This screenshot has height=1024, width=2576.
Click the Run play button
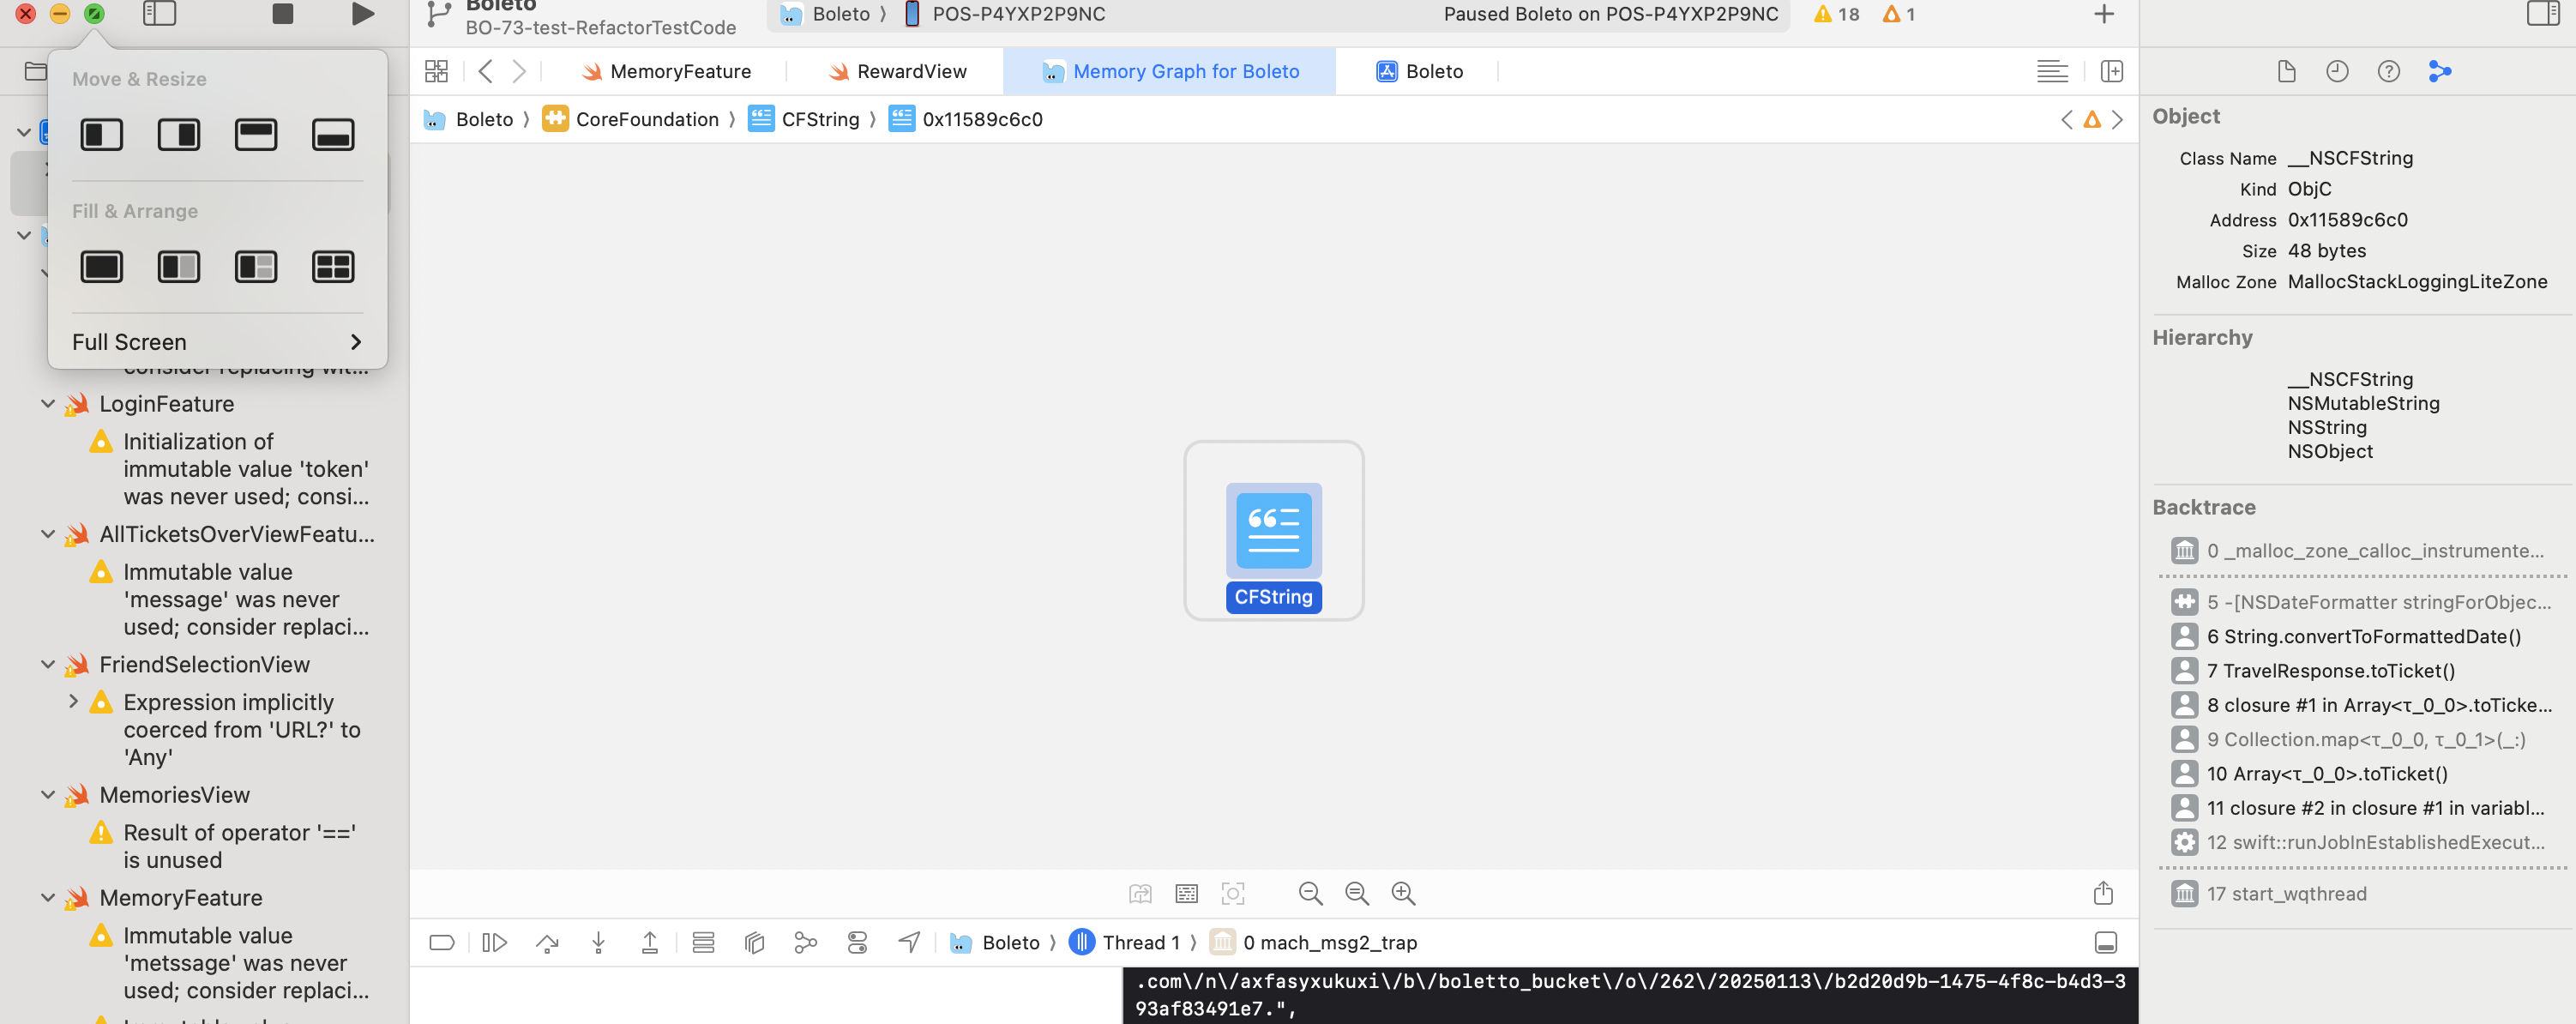363,14
